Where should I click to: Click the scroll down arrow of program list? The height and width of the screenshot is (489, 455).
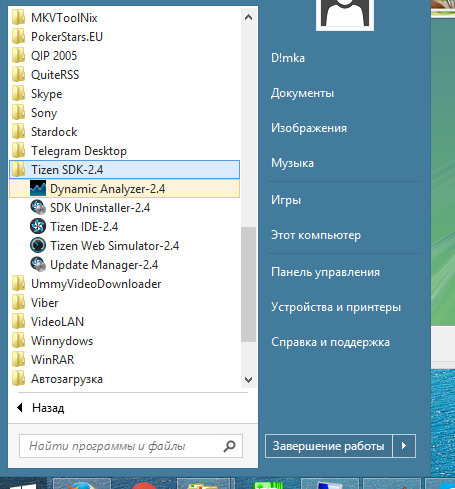[248, 380]
